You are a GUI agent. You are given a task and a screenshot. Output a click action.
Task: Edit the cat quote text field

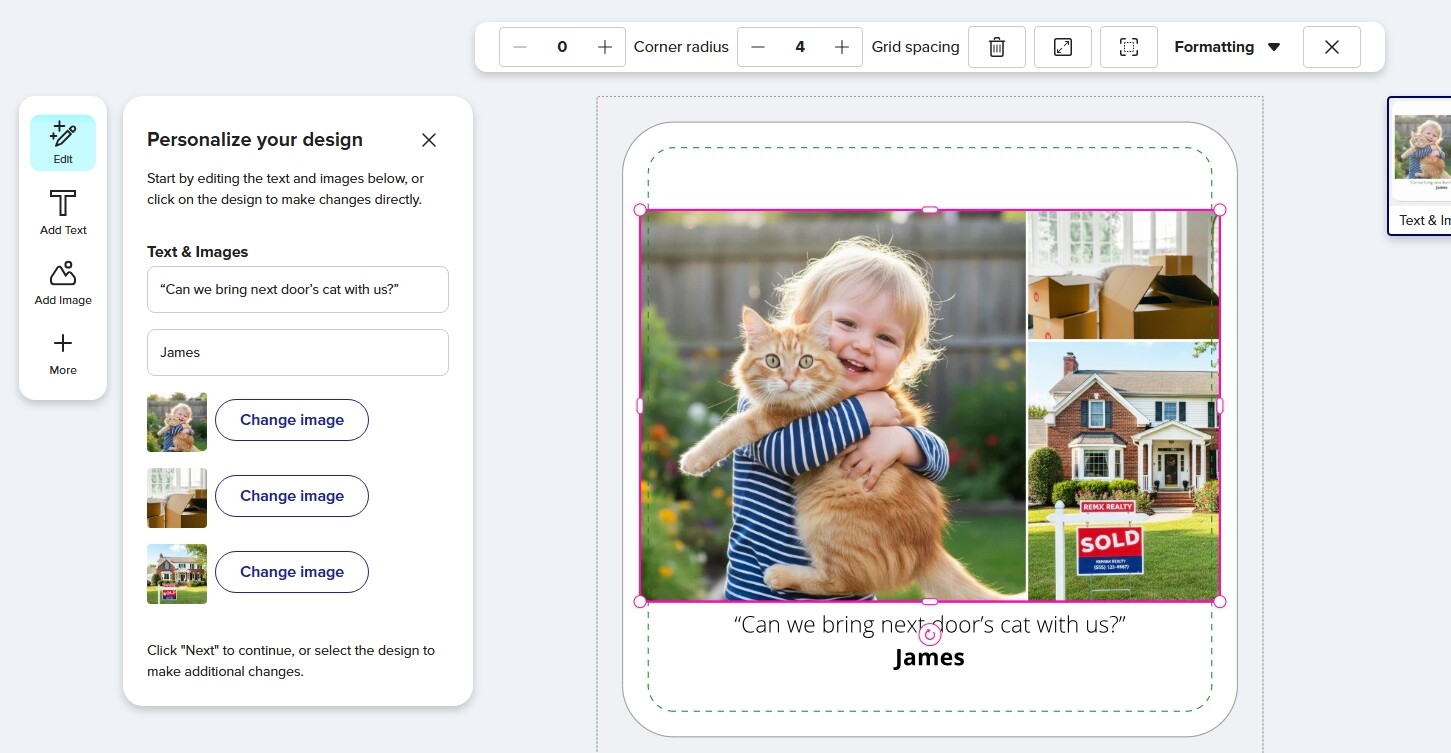pos(298,289)
